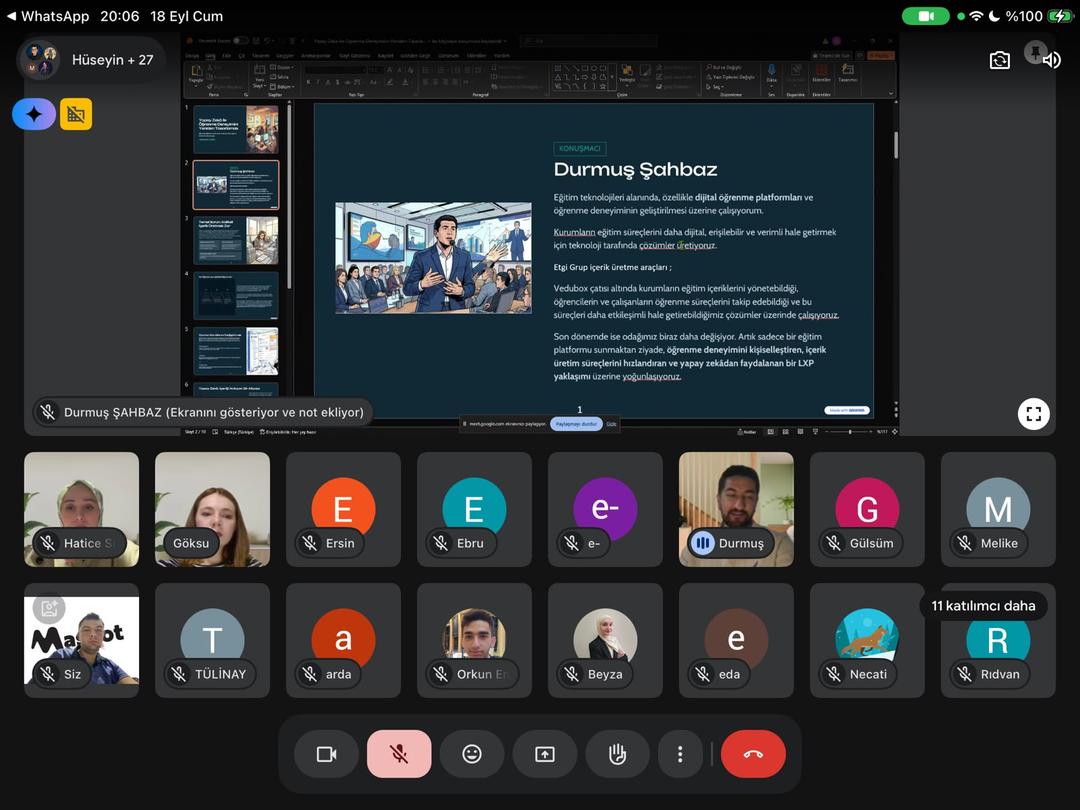Select Durmuş participant video tile
The width and height of the screenshot is (1080, 810).
click(736, 510)
